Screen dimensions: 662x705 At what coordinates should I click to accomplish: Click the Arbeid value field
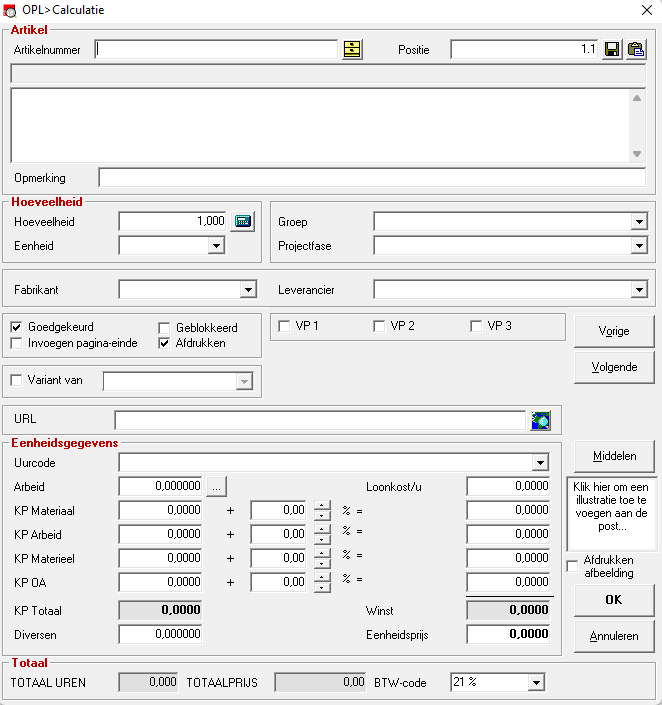161,486
